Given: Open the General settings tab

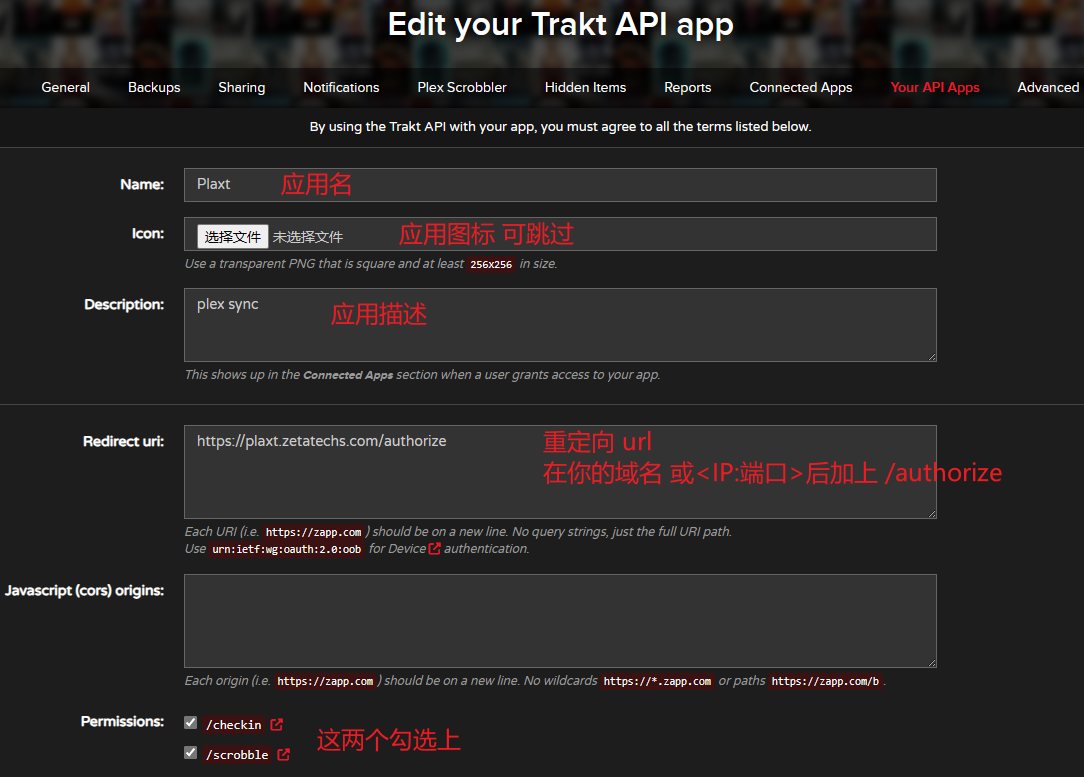Looking at the screenshot, I should (x=66, y=87).
